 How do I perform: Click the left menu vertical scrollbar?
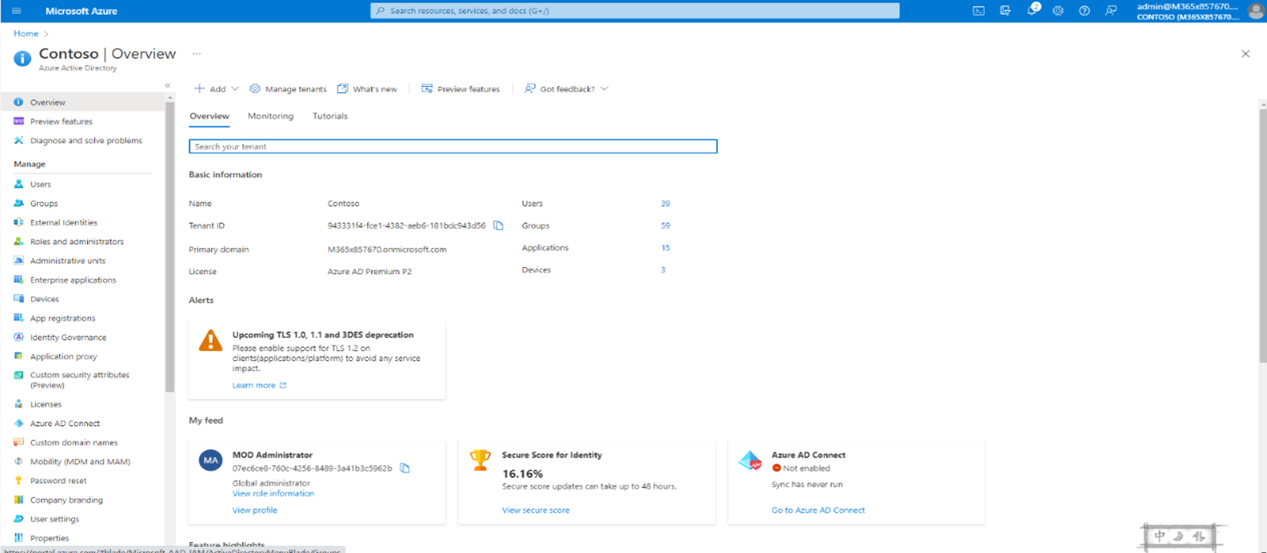(x=170, y=245)
